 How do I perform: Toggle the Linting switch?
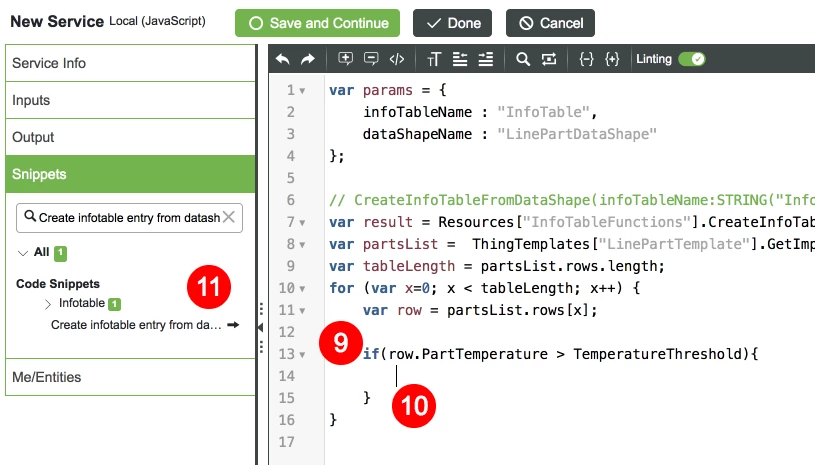[692, 59]
